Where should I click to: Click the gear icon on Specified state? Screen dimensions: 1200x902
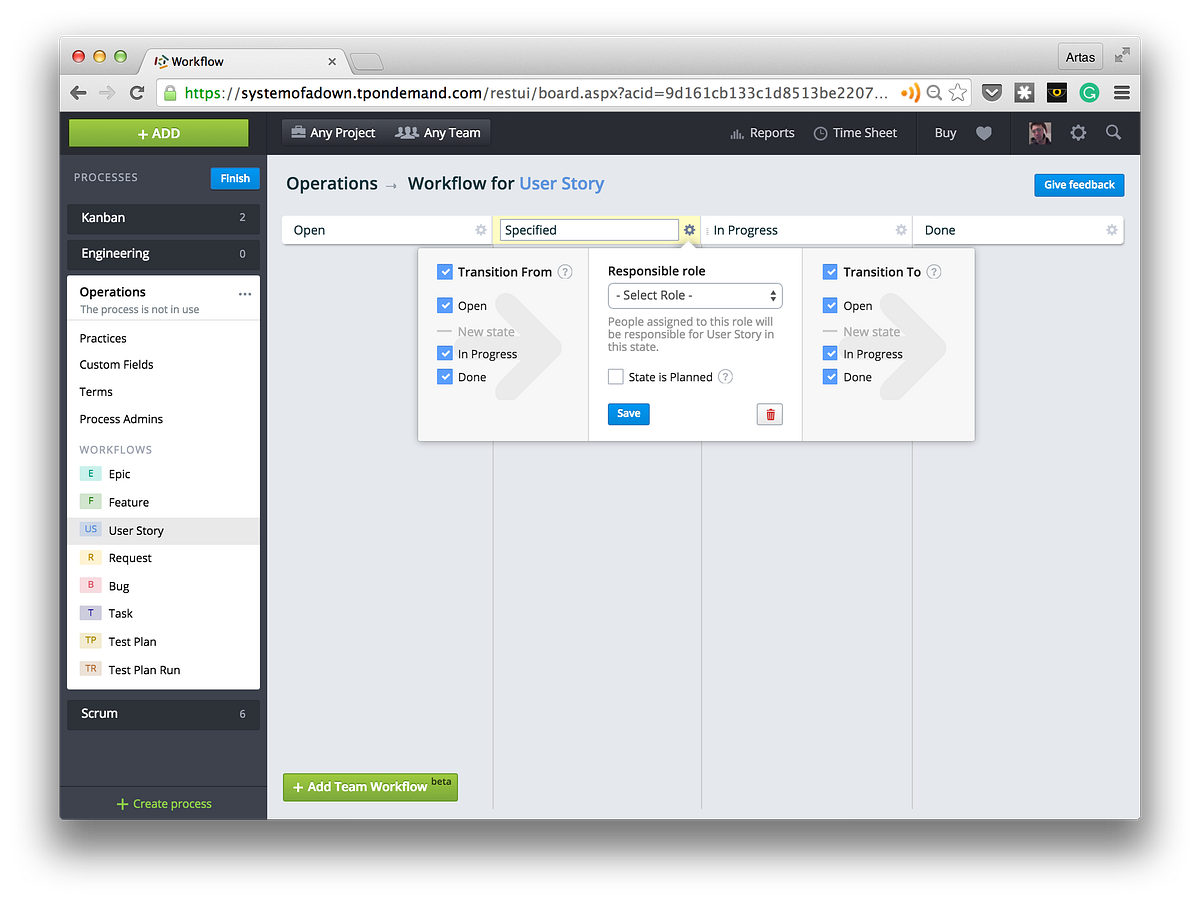pos(689,230)
